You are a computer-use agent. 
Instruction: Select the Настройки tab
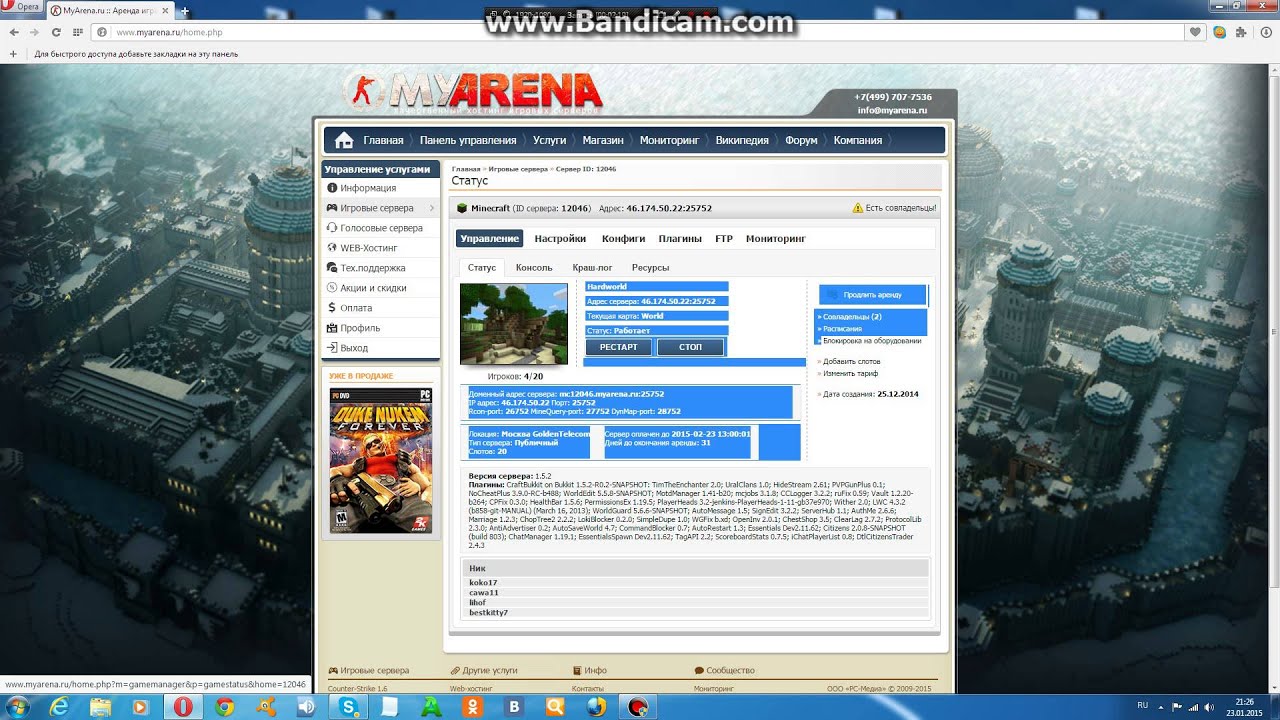tap(560, 239)
